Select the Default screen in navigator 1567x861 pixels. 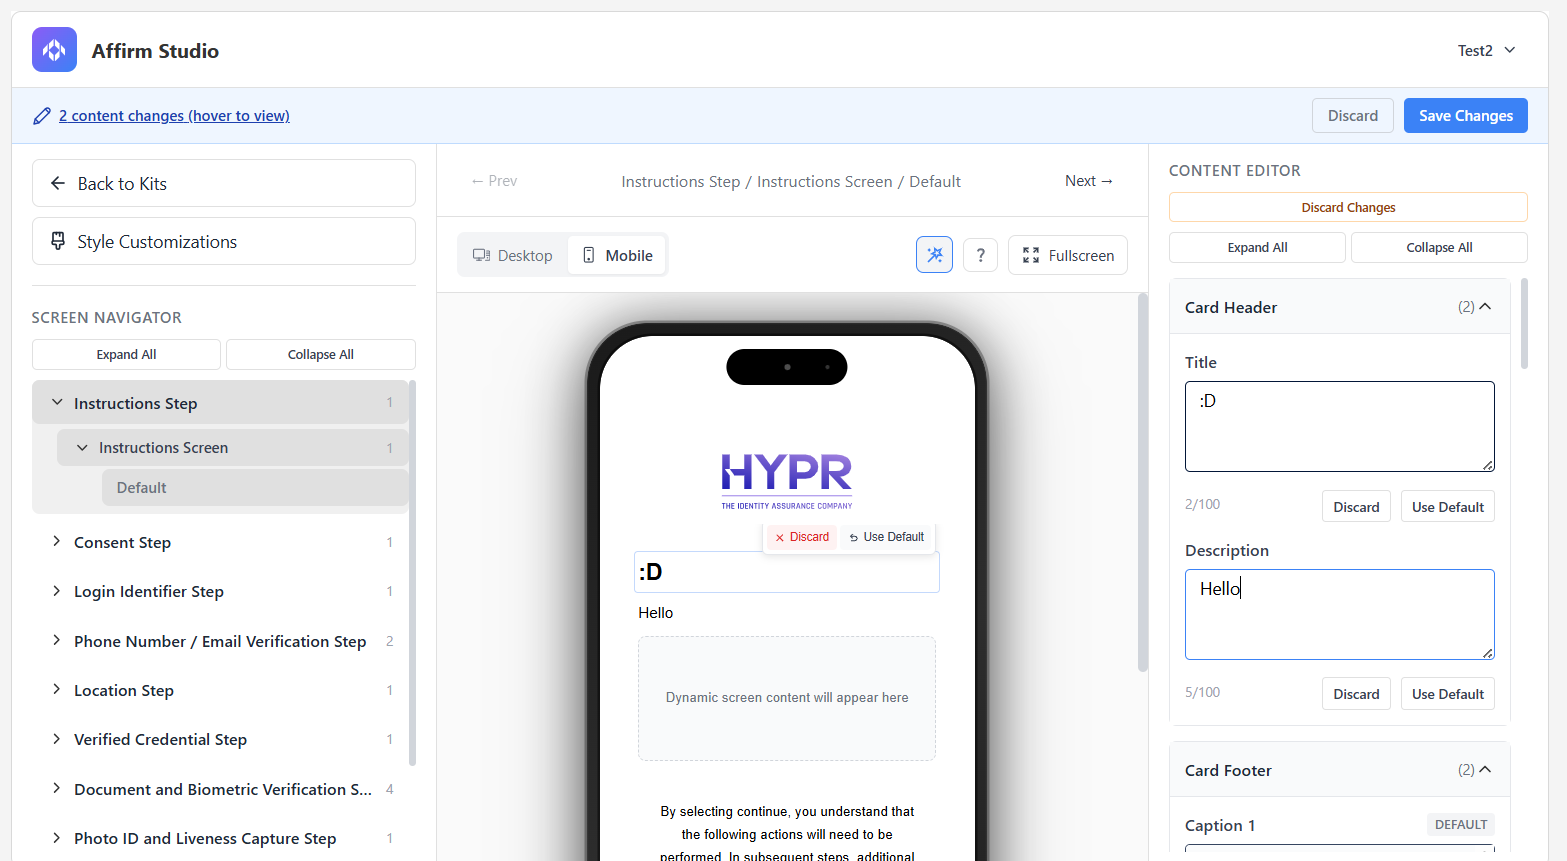pos(142,488)
